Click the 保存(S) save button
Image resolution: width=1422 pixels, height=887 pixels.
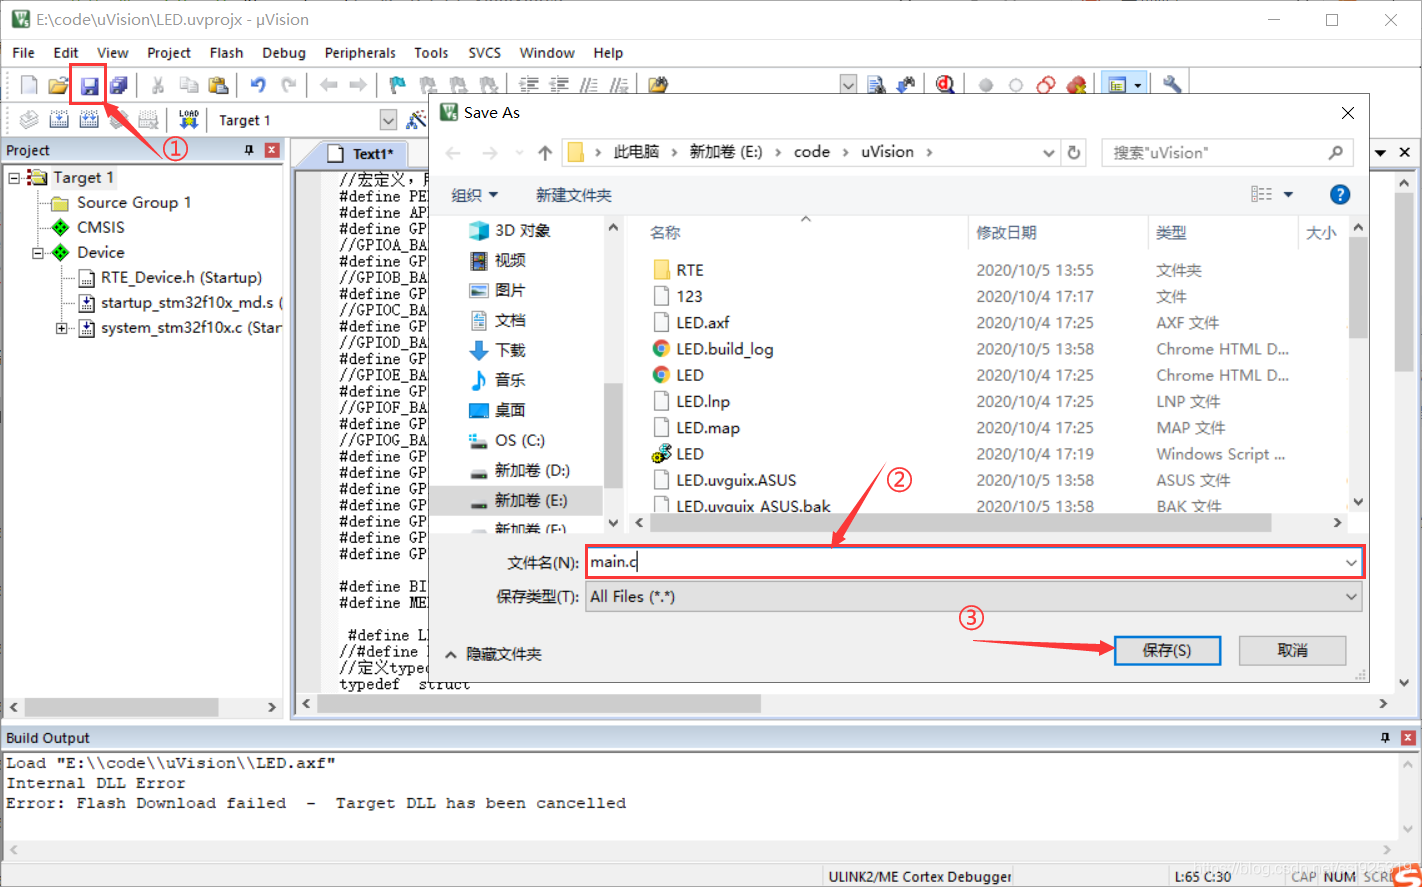pos(1167,650)
